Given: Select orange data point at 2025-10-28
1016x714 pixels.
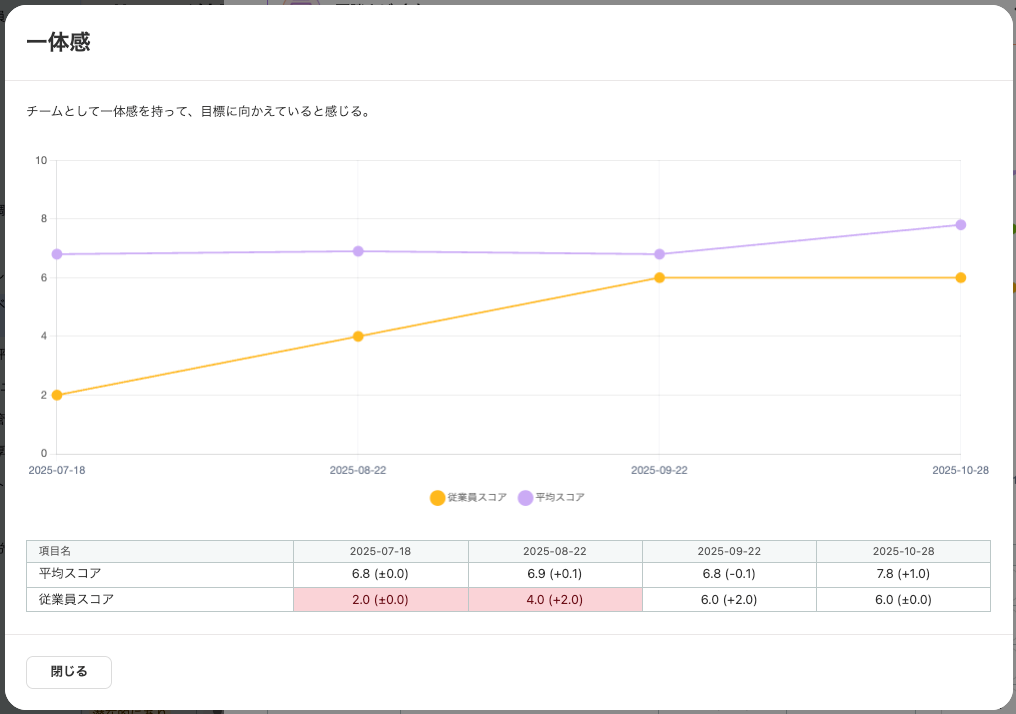Looking at the screenshot, I should tap(961, 277).
